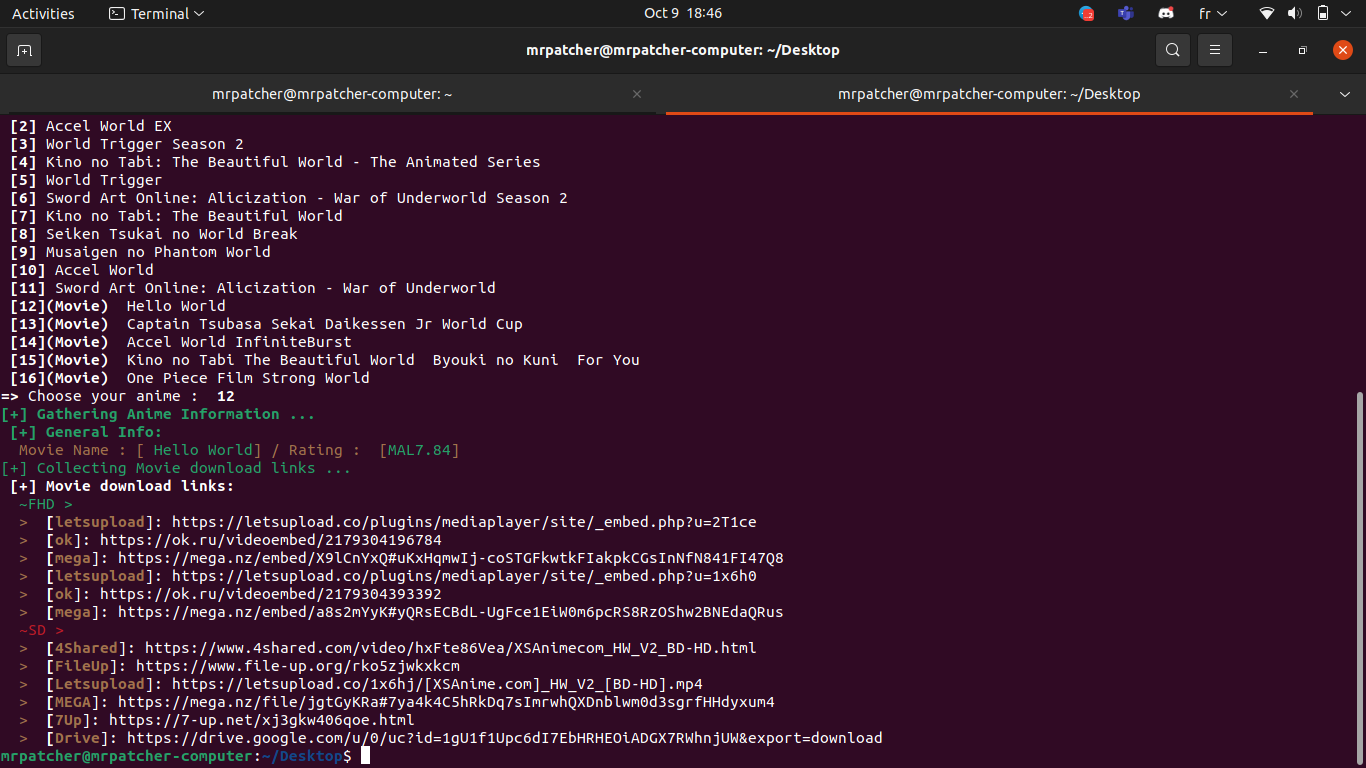Image resolution: width=1366 pixels, height=768 pixels.
Task: Click the "[MAL7.84]" rating text
Action: point(419,450)
